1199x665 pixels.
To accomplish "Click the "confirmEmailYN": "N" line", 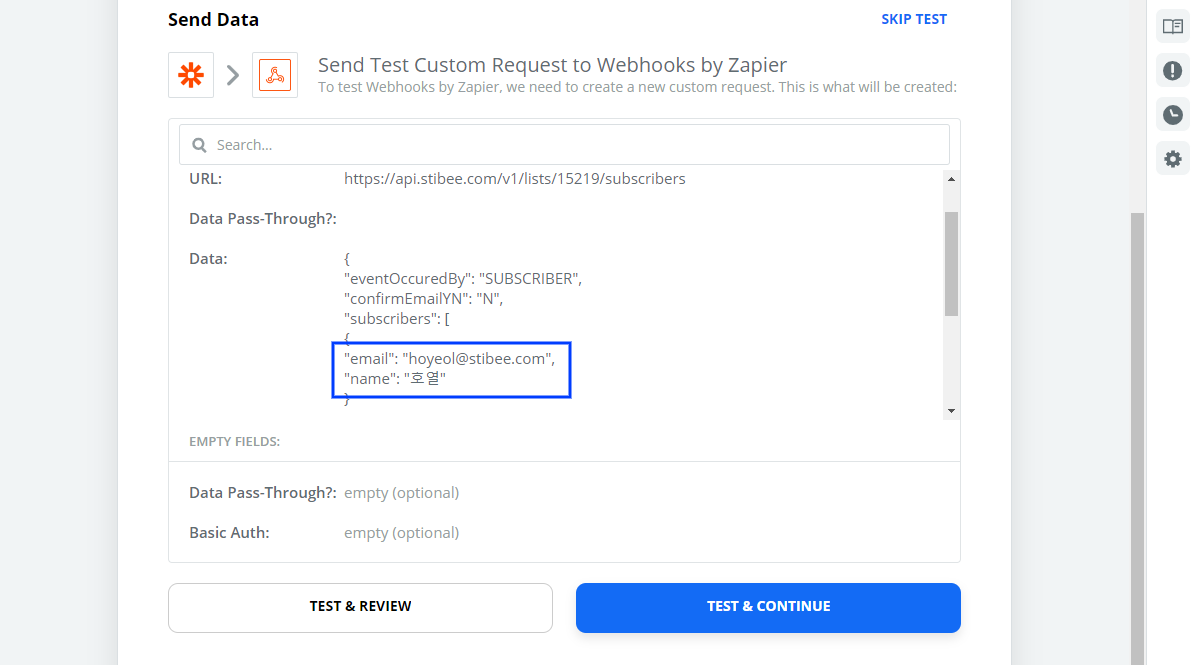I will (x=424, y=299).
